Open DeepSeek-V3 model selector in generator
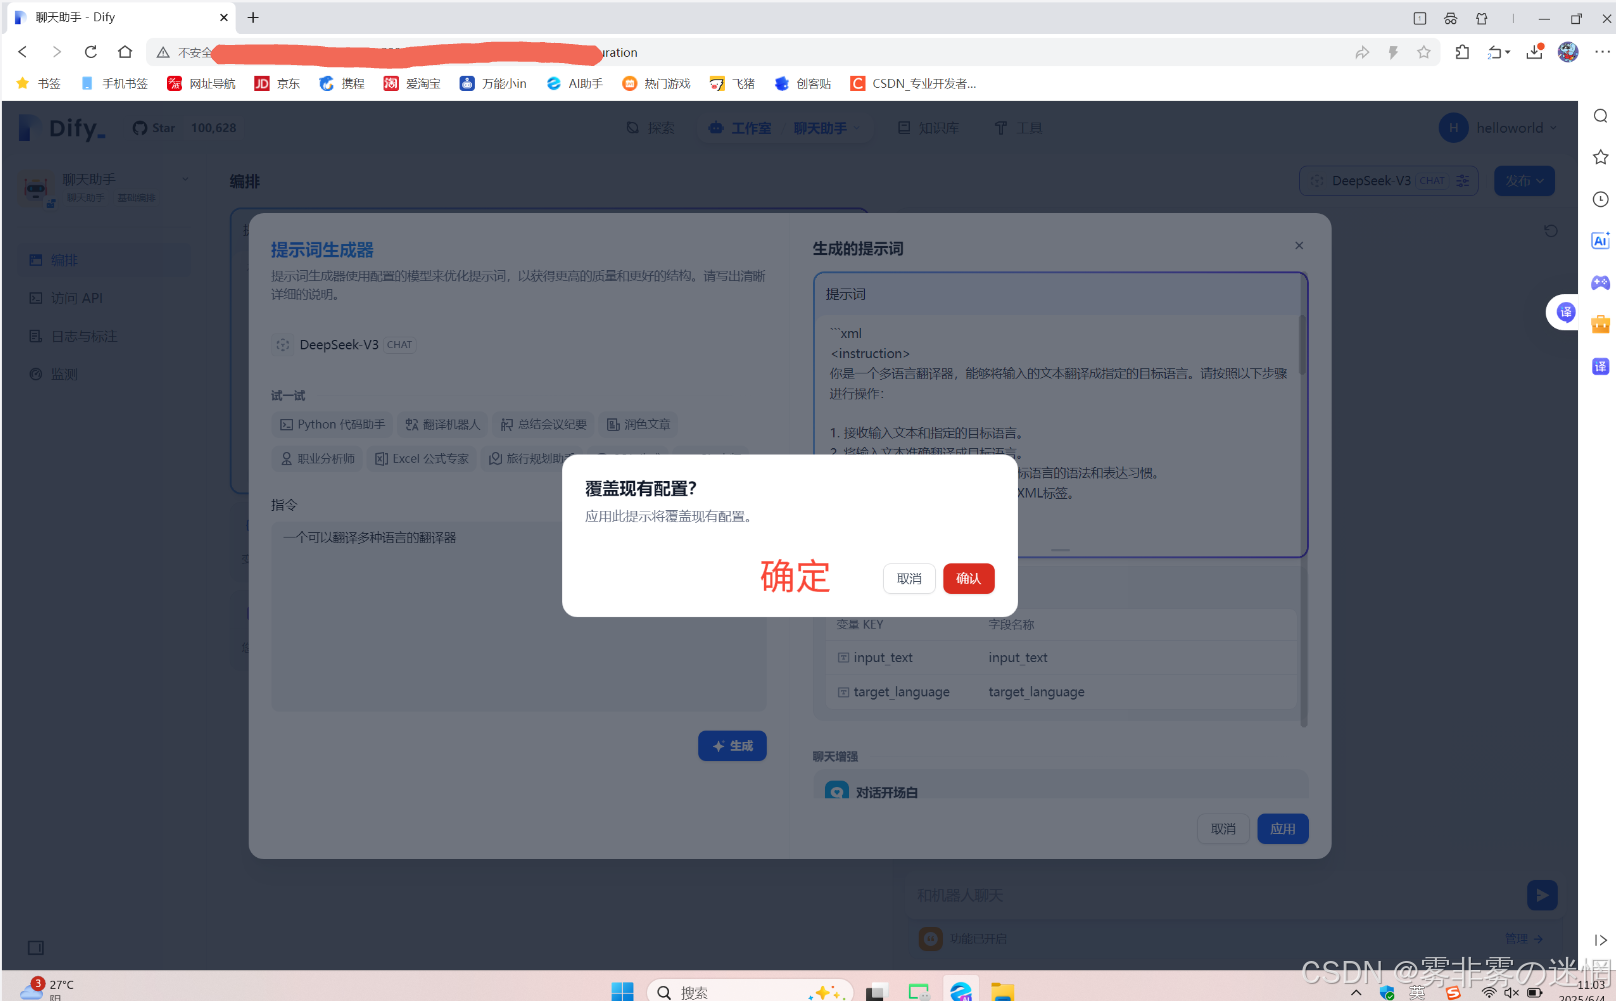The image size is (1616, 1001). pos(344,345)
